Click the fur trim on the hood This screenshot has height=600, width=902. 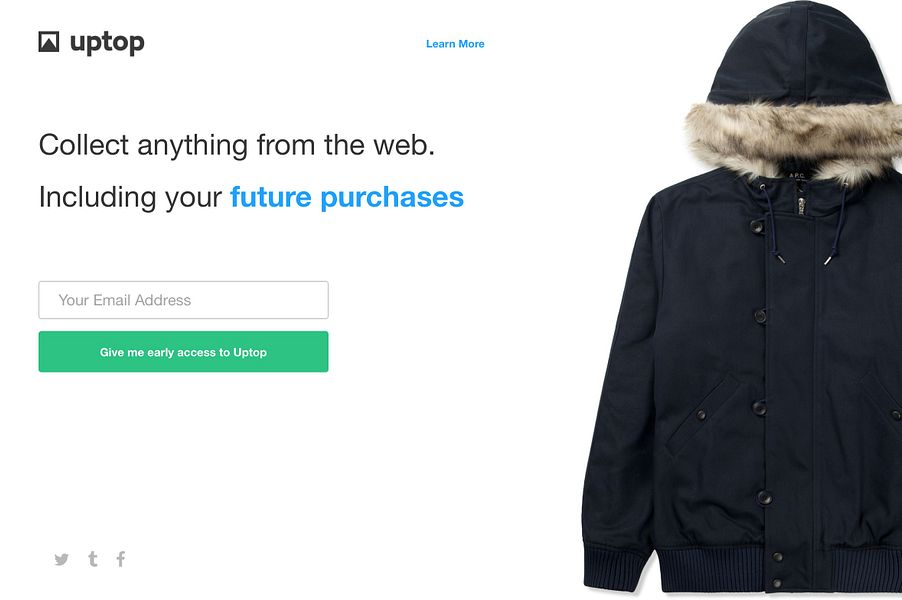coord(794,135)
